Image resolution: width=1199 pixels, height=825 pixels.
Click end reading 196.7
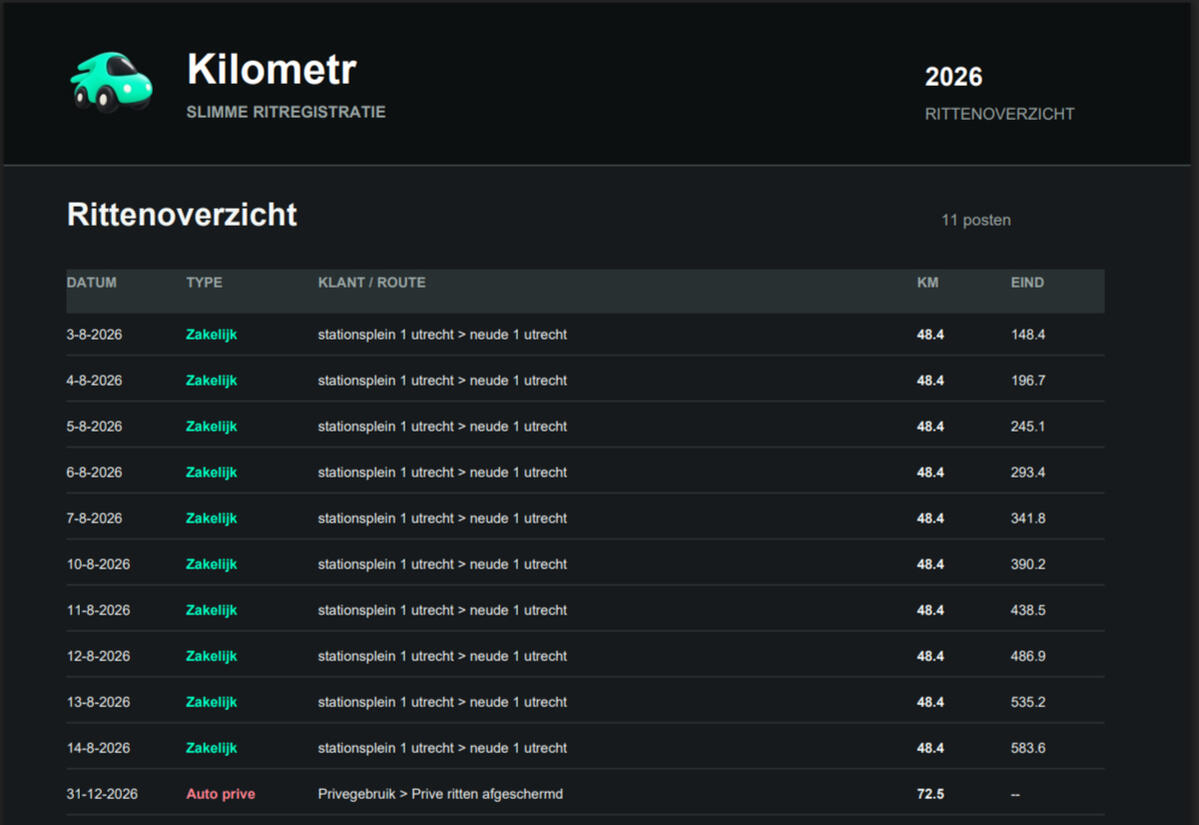(x=1028, y=380)
